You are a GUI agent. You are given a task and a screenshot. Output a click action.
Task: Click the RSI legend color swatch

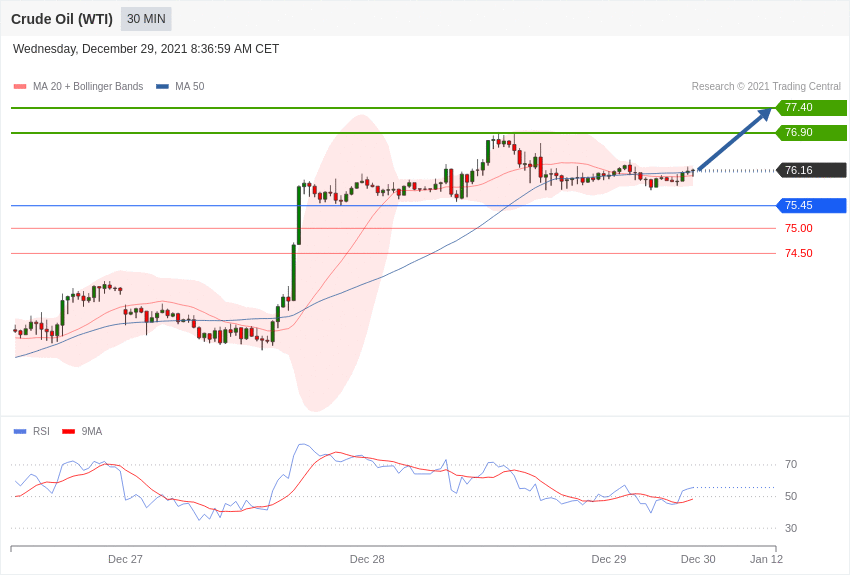coord(20,432)
